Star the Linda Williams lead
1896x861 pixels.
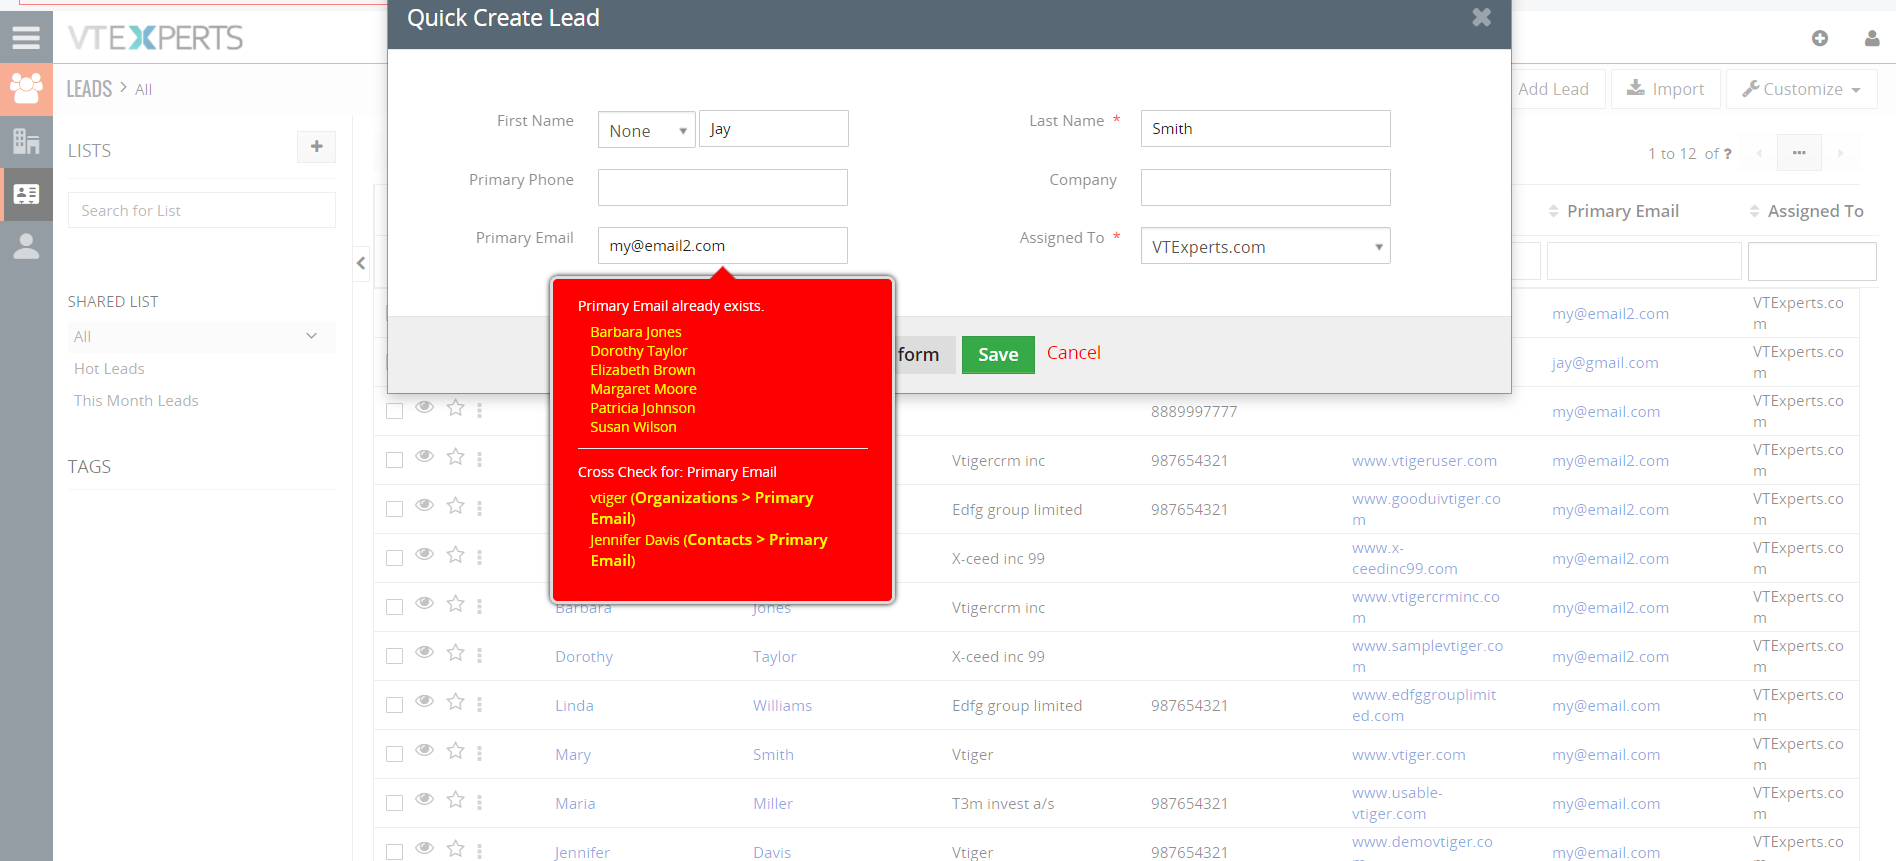coord(455,702)
